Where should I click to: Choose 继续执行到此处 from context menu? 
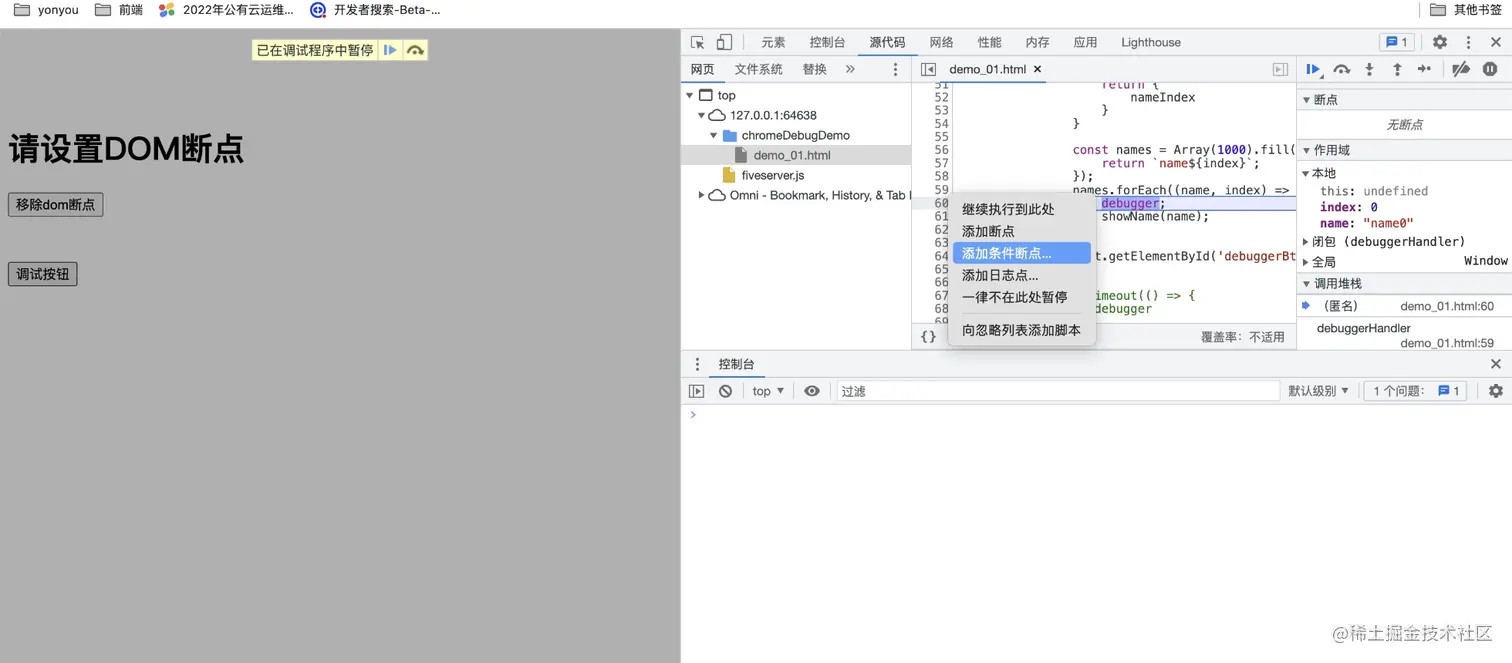pyautogui.click(x=1021, y=209)
